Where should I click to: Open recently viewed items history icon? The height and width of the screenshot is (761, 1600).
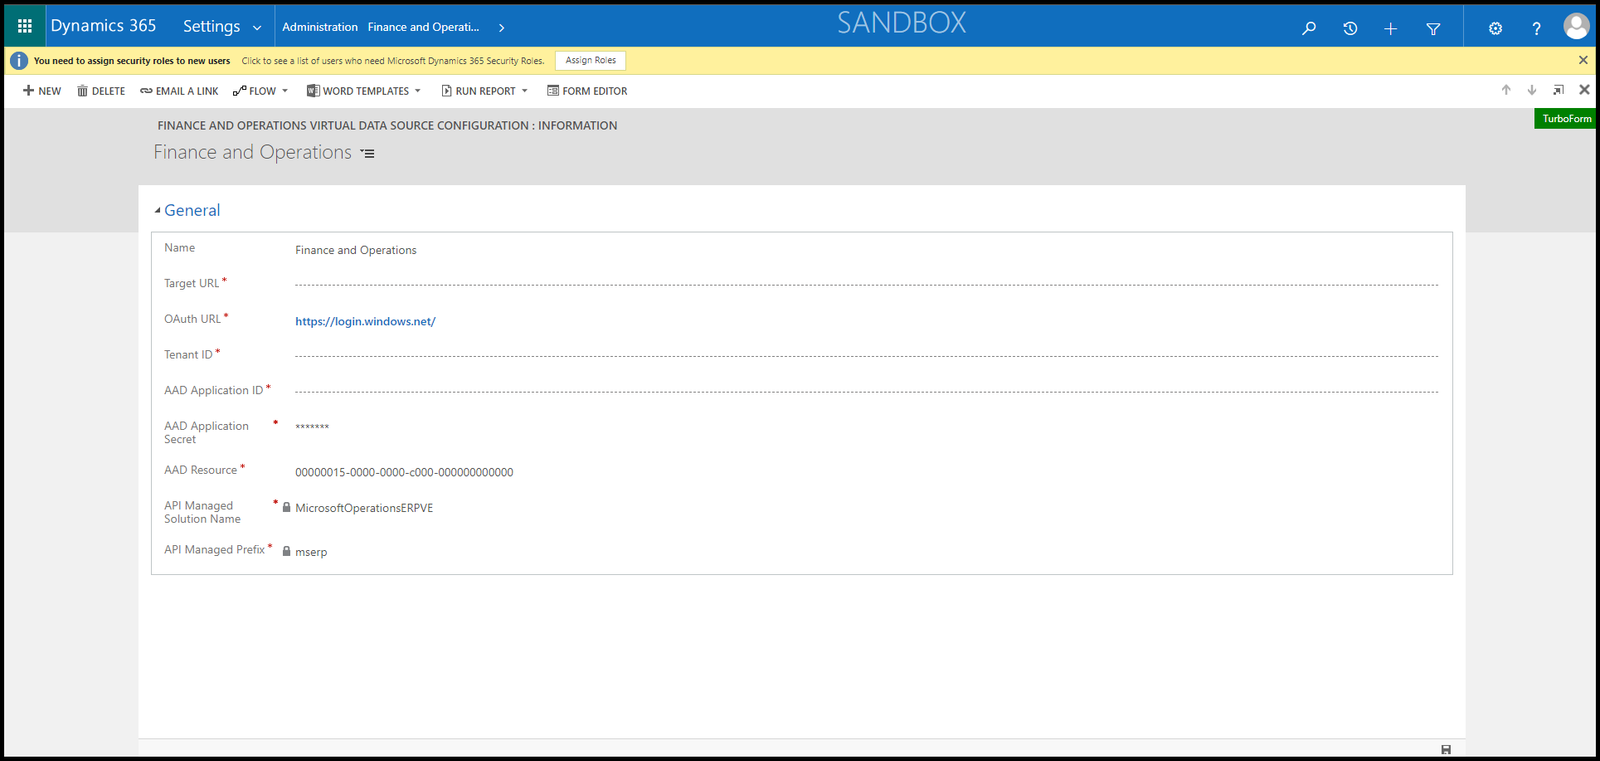1350,28
